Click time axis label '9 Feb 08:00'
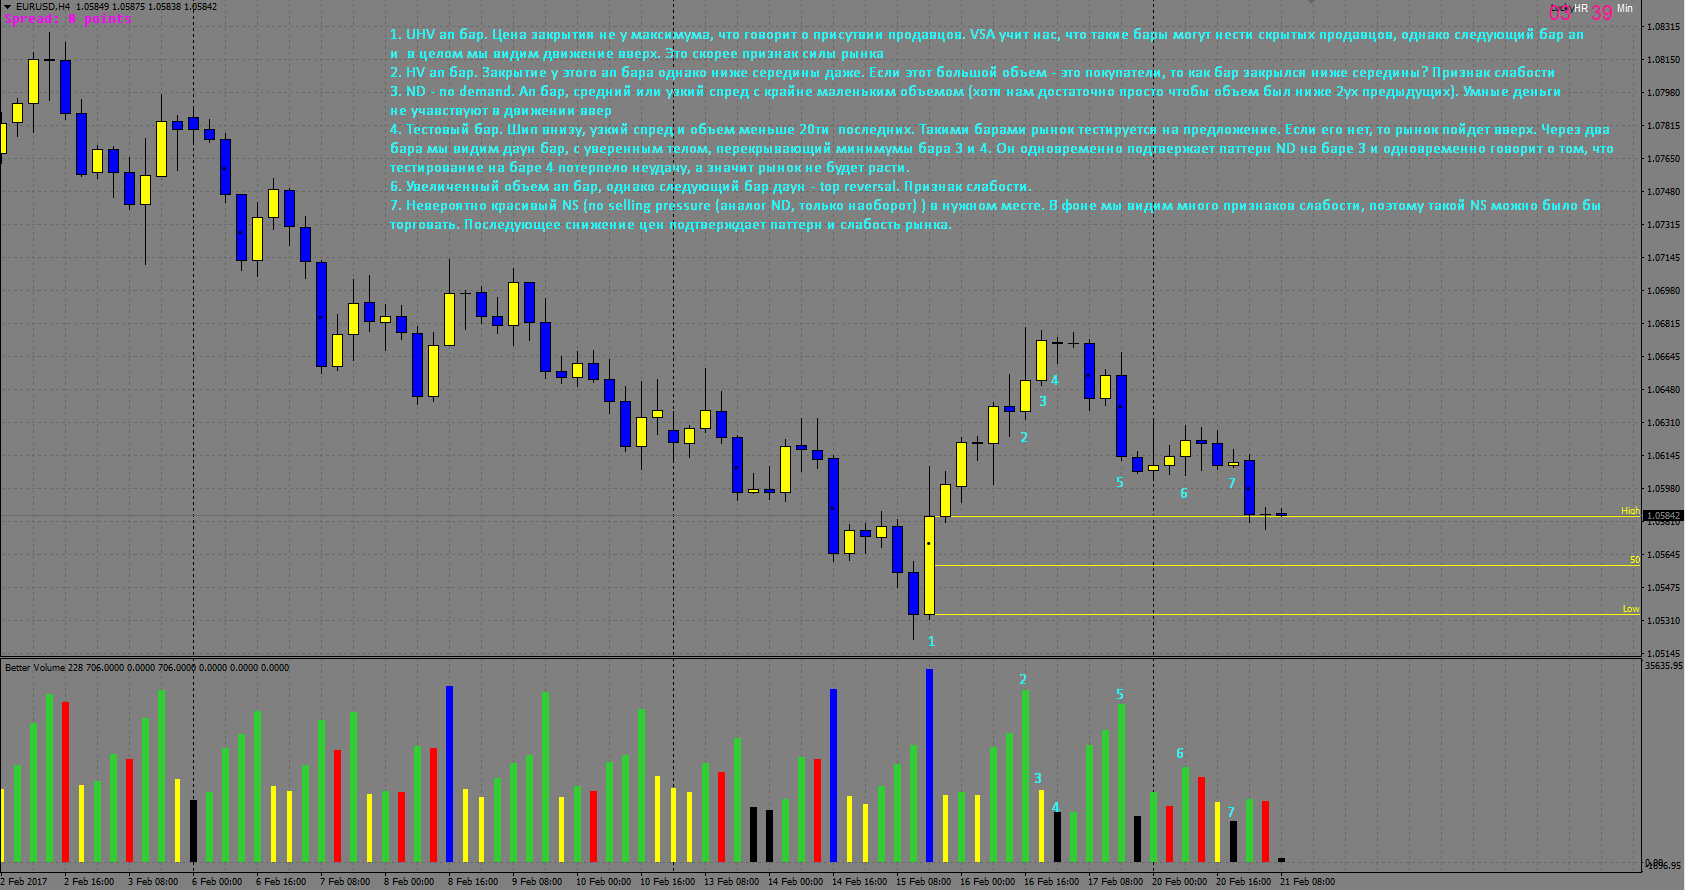This screenshot has height=890, width=1685. point(537,881)
